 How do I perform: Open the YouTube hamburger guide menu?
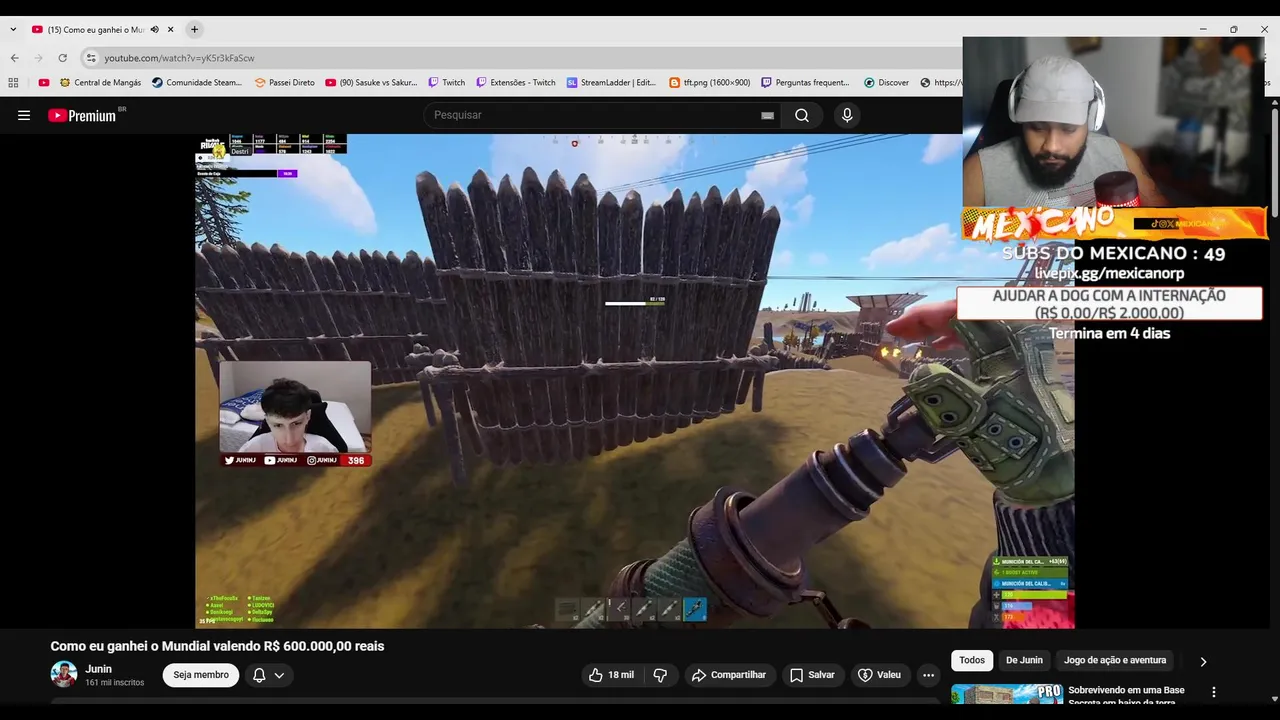[24, 115]
